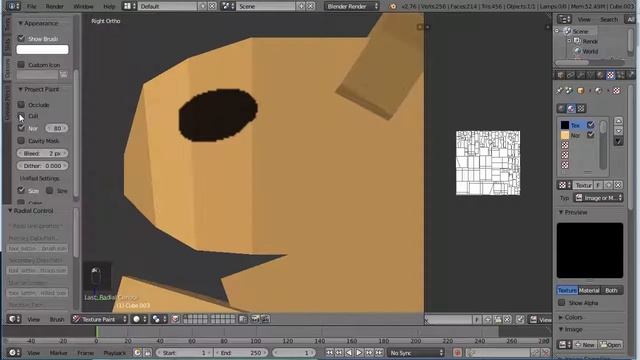Click the pivot point selector icon
The image size is (640, 360).
tap(158, 319)
